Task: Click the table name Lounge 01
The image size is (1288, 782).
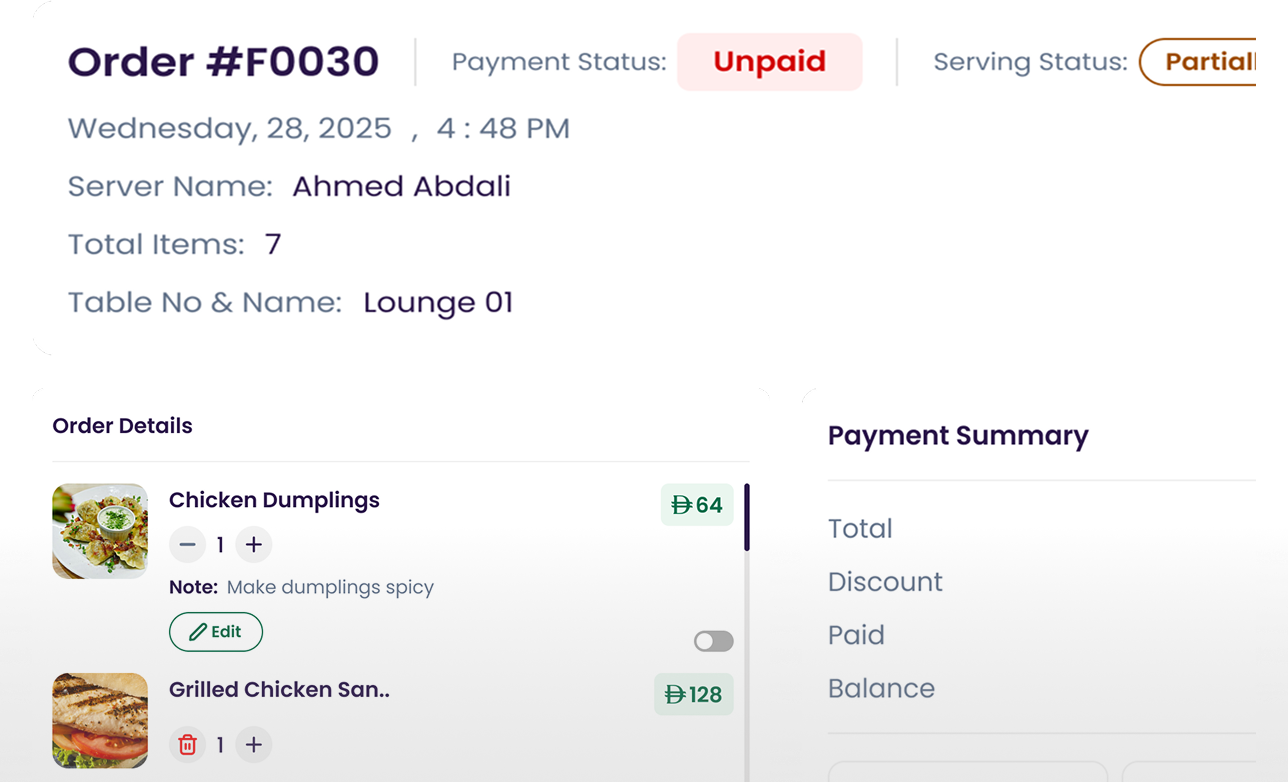Action: click(x=438, y=302)
